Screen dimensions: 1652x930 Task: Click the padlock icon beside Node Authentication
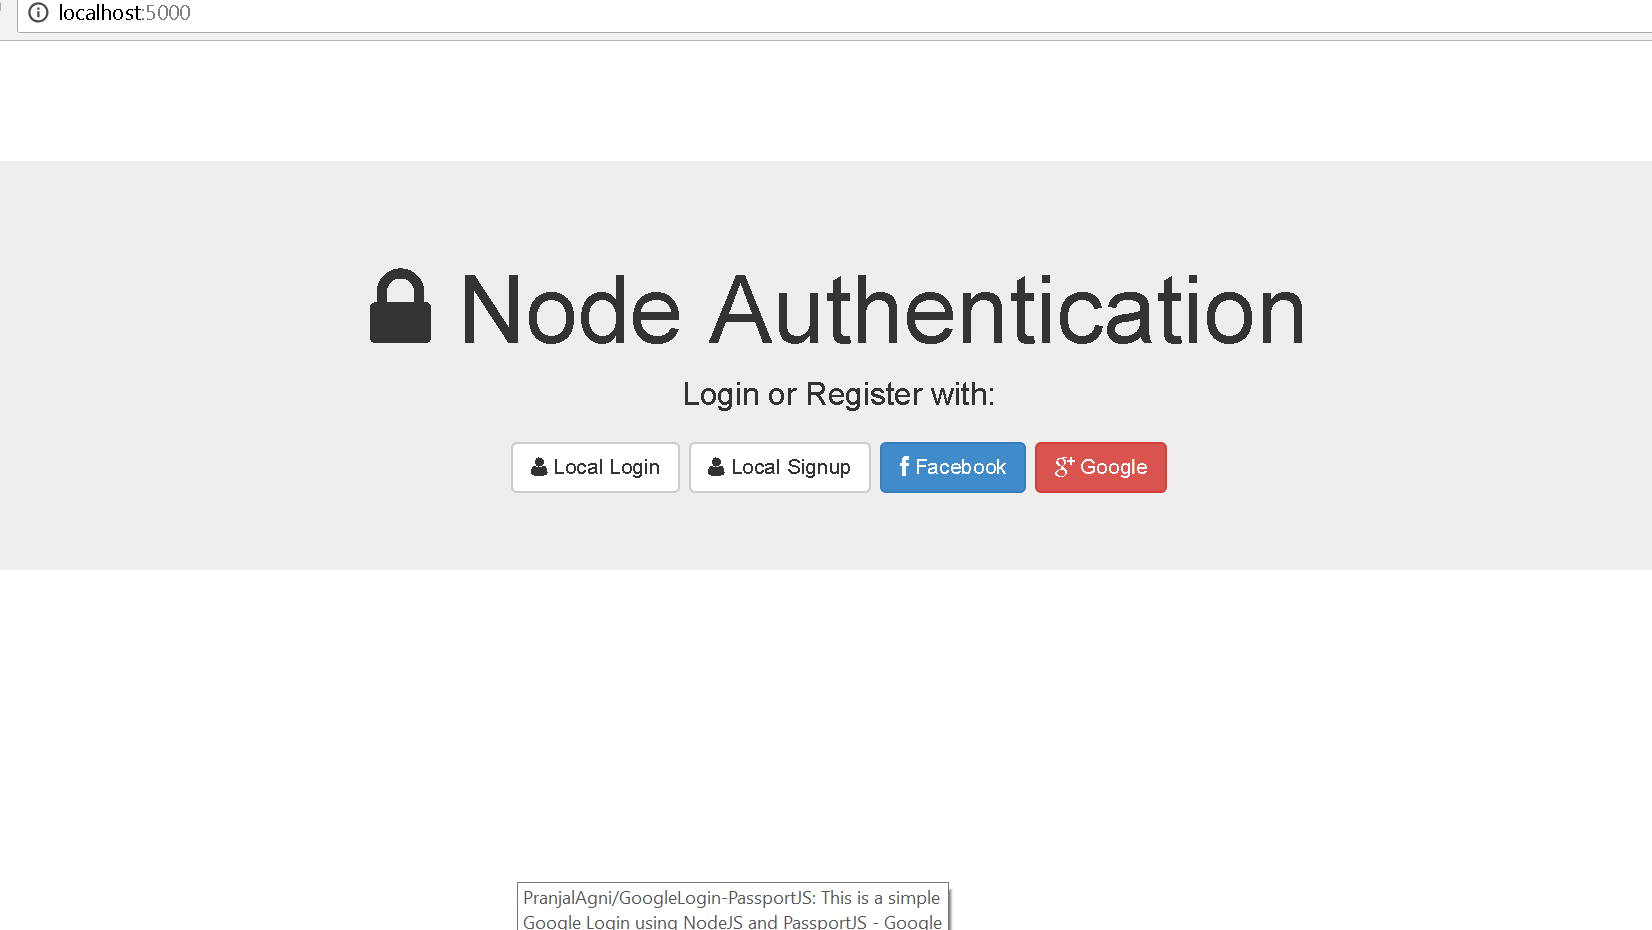[x=400, y=307]
